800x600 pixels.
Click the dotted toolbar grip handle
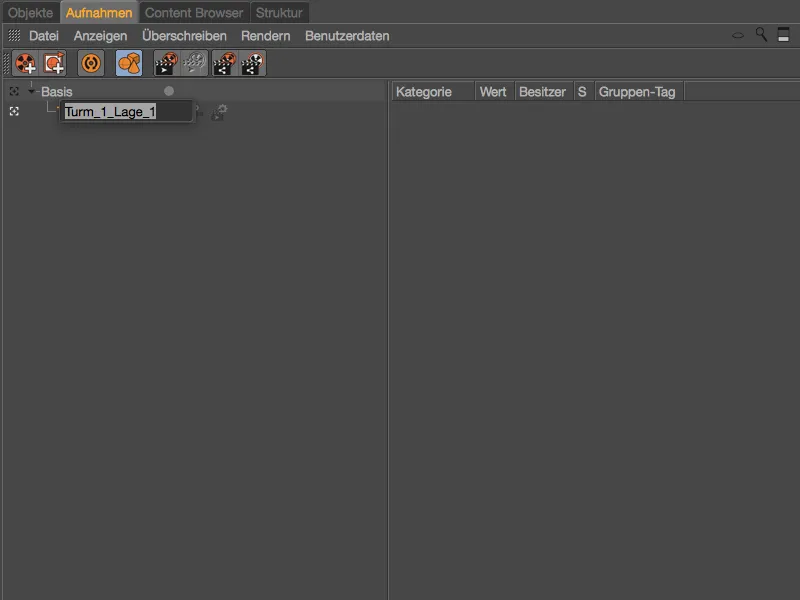click(6, 63)
